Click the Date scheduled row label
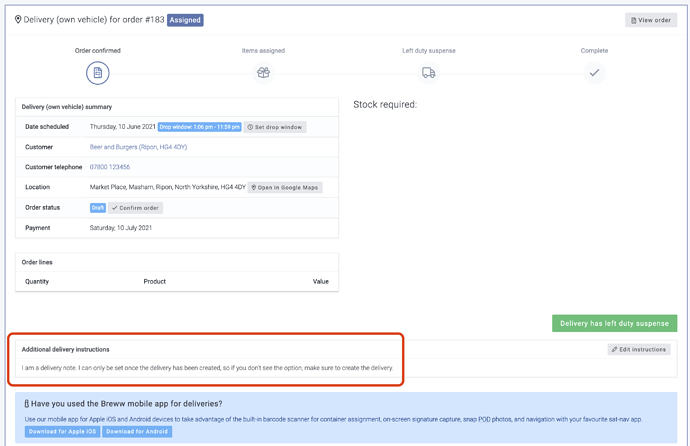This screenshot has height=446, width=690. (x=47, y=127)
